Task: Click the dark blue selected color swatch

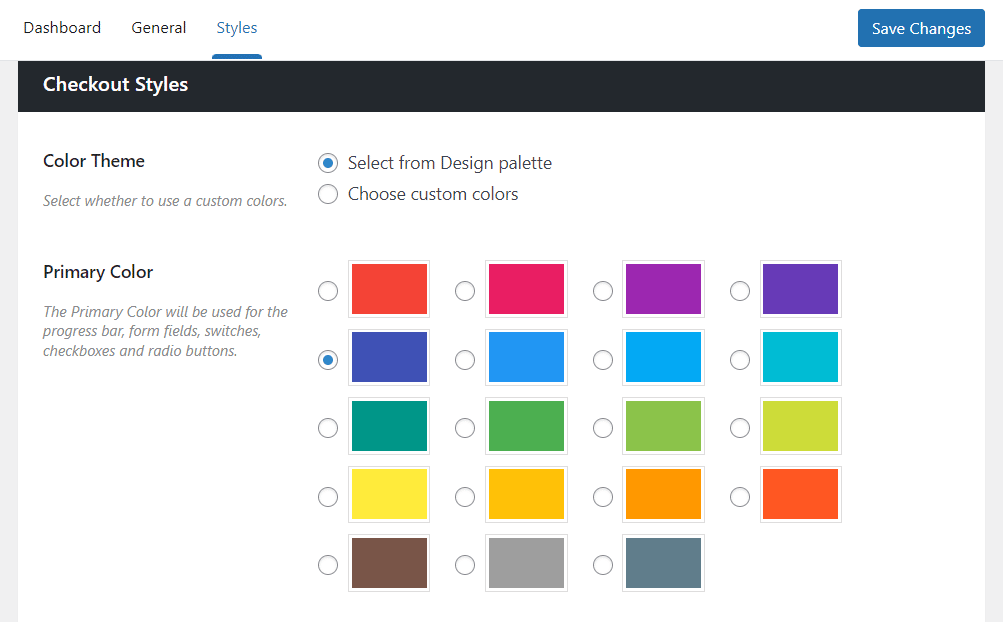Action: pos(389,357)
